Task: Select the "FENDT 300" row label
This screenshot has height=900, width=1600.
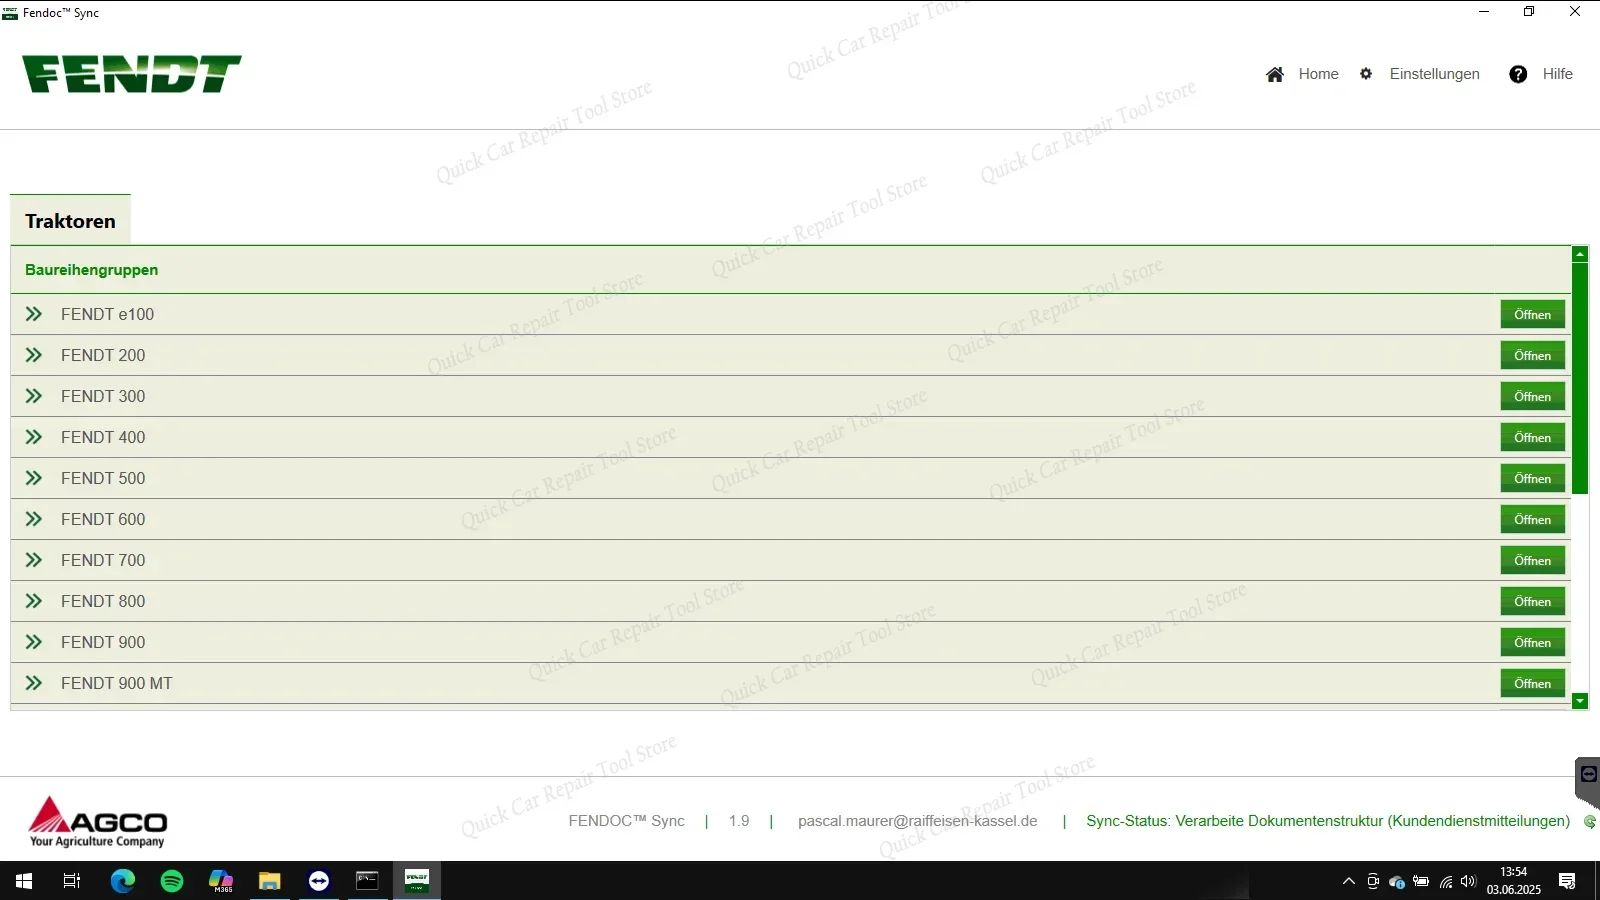Action: tap(103, 396)
